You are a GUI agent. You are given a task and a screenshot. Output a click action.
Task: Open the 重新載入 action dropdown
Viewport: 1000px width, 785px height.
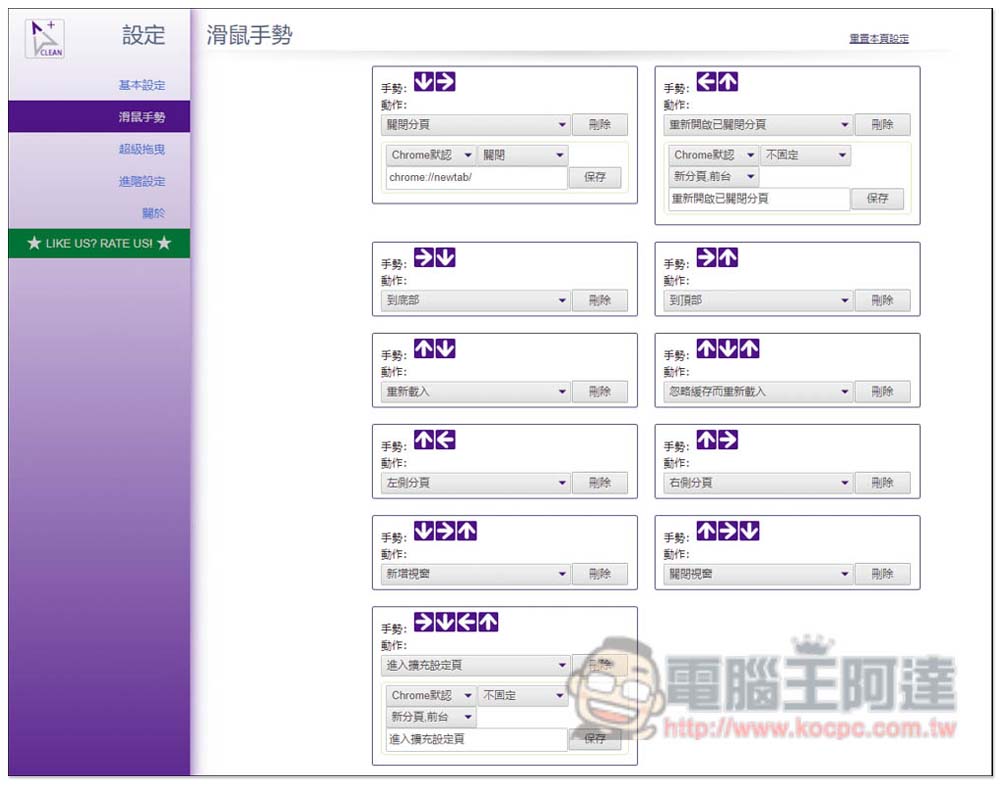(x=476, y=392)
